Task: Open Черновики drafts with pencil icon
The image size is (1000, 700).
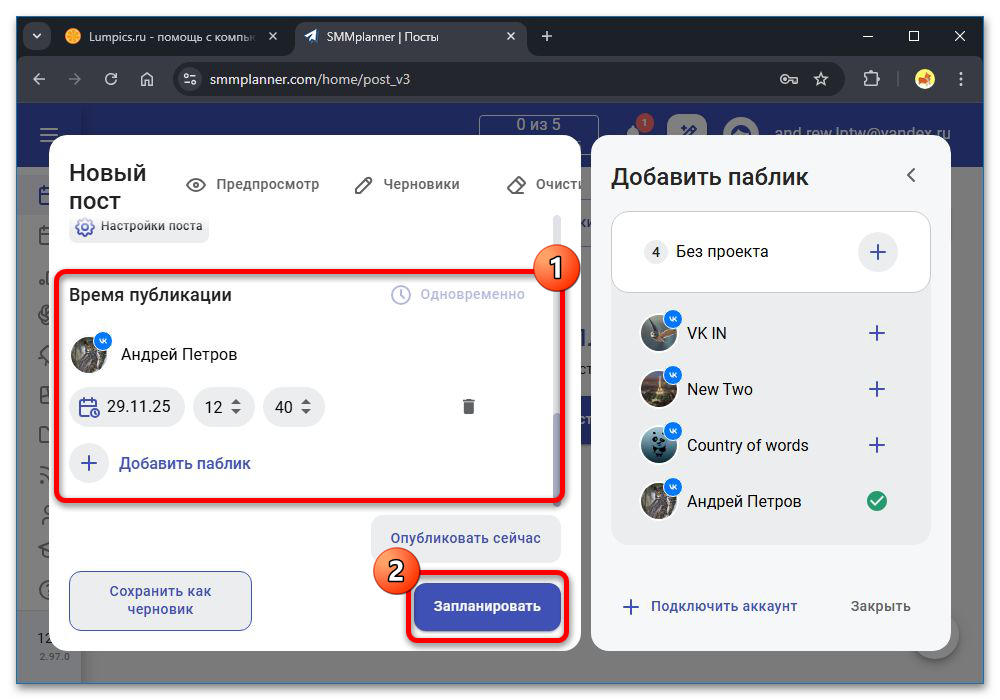Action: [x=407, y=185]
